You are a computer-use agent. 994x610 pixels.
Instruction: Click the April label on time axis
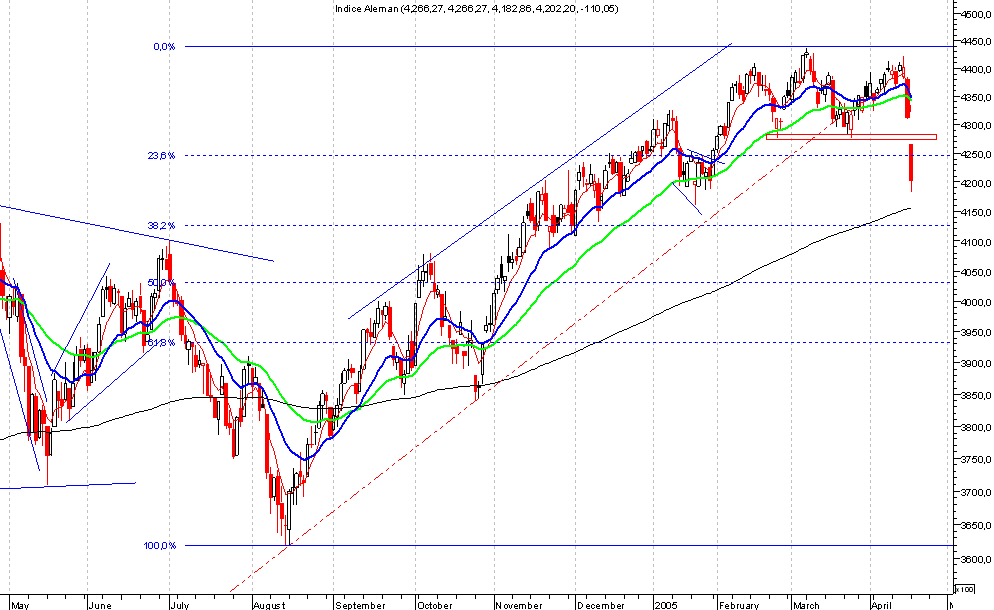coord(881,605)
